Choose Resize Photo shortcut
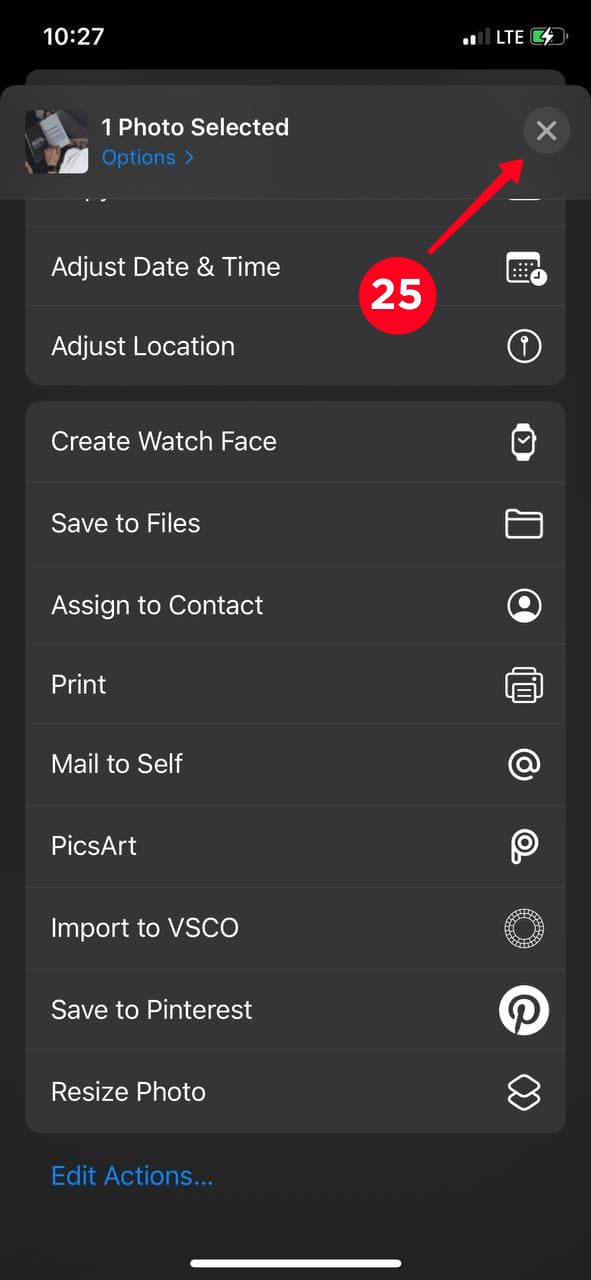This screenshot has height=1280, width=591. pyautogui.click(x=295, y=1092)
